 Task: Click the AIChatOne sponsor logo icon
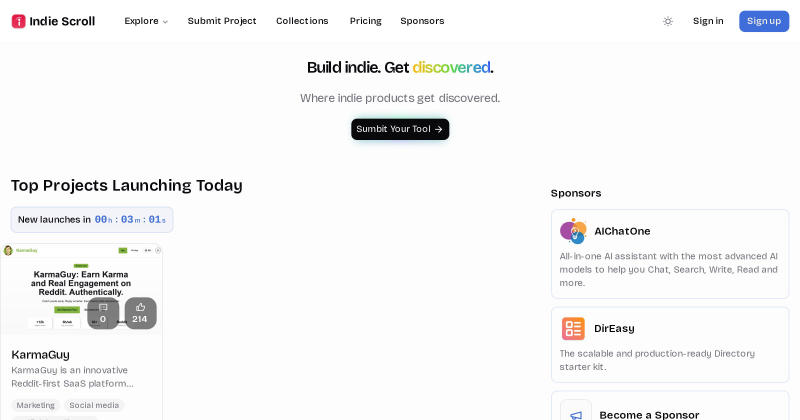tap(573, 231)
